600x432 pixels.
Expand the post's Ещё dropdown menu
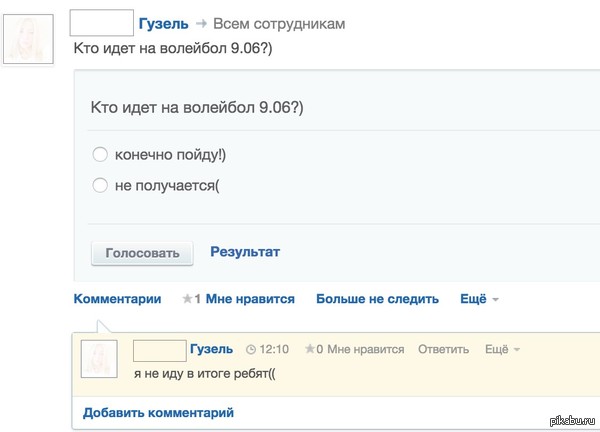[x=479, y=298]
